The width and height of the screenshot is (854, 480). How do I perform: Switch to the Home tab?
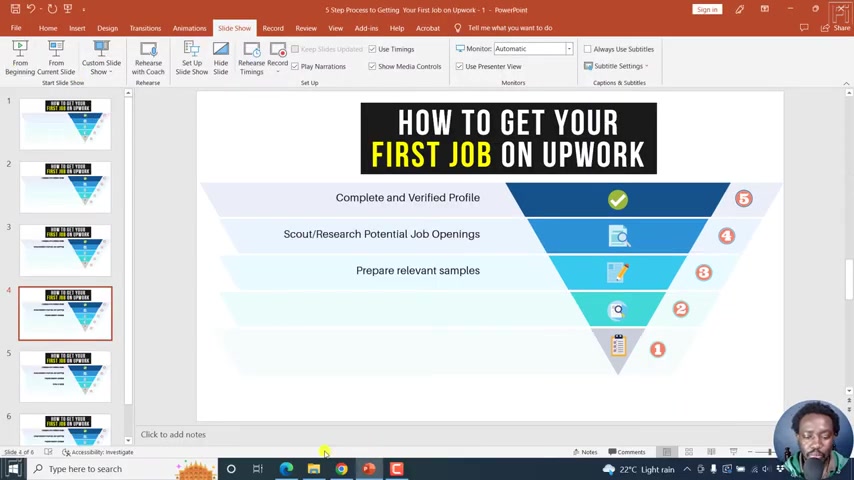point(48,28)
